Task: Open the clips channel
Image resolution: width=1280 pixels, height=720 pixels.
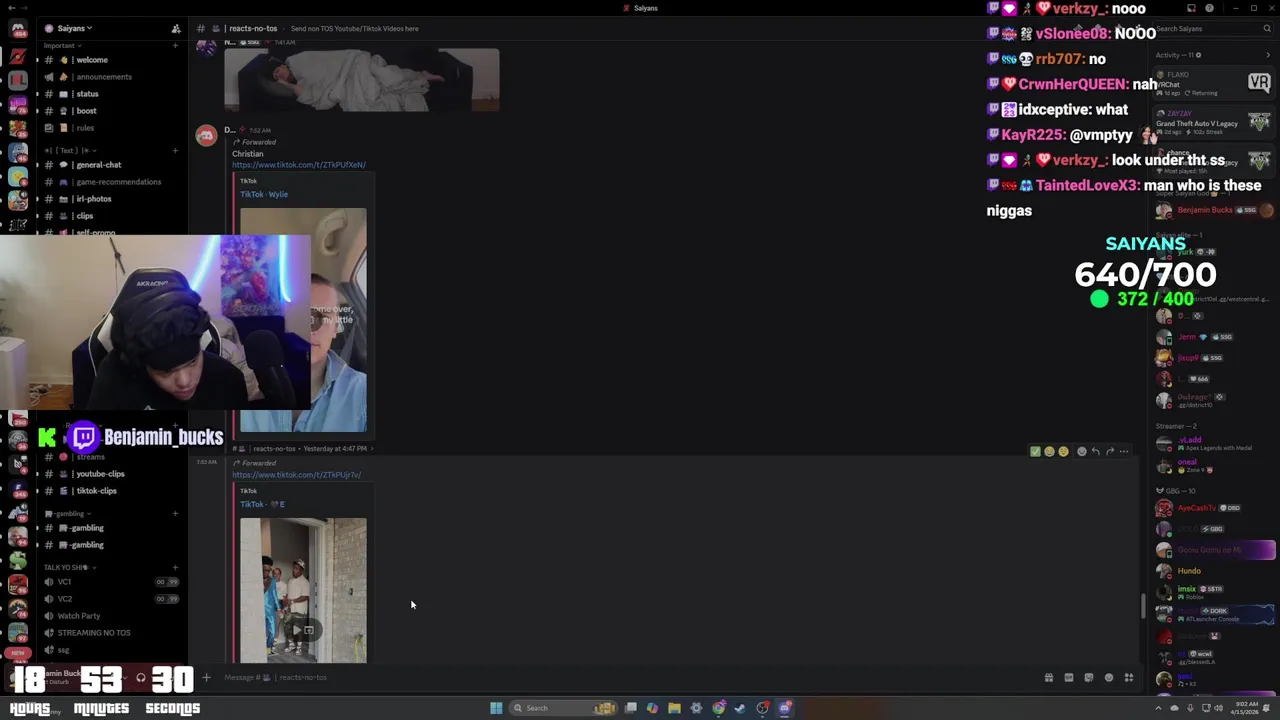Action: (108, 216)
